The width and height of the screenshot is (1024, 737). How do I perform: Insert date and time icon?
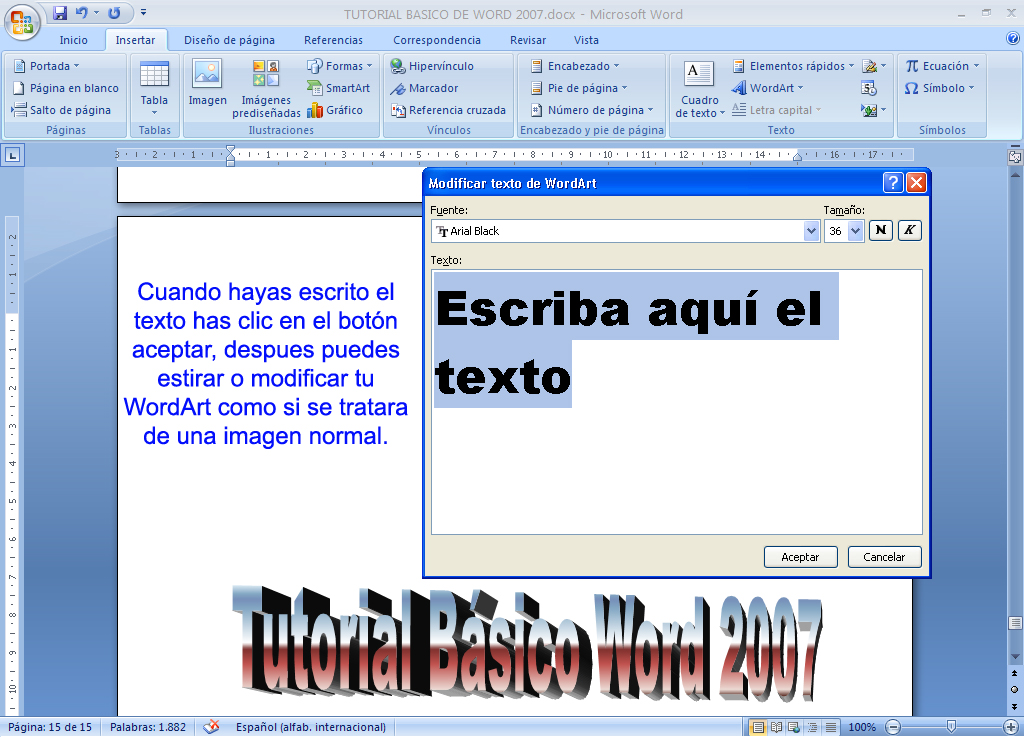[x=869, y=88]
